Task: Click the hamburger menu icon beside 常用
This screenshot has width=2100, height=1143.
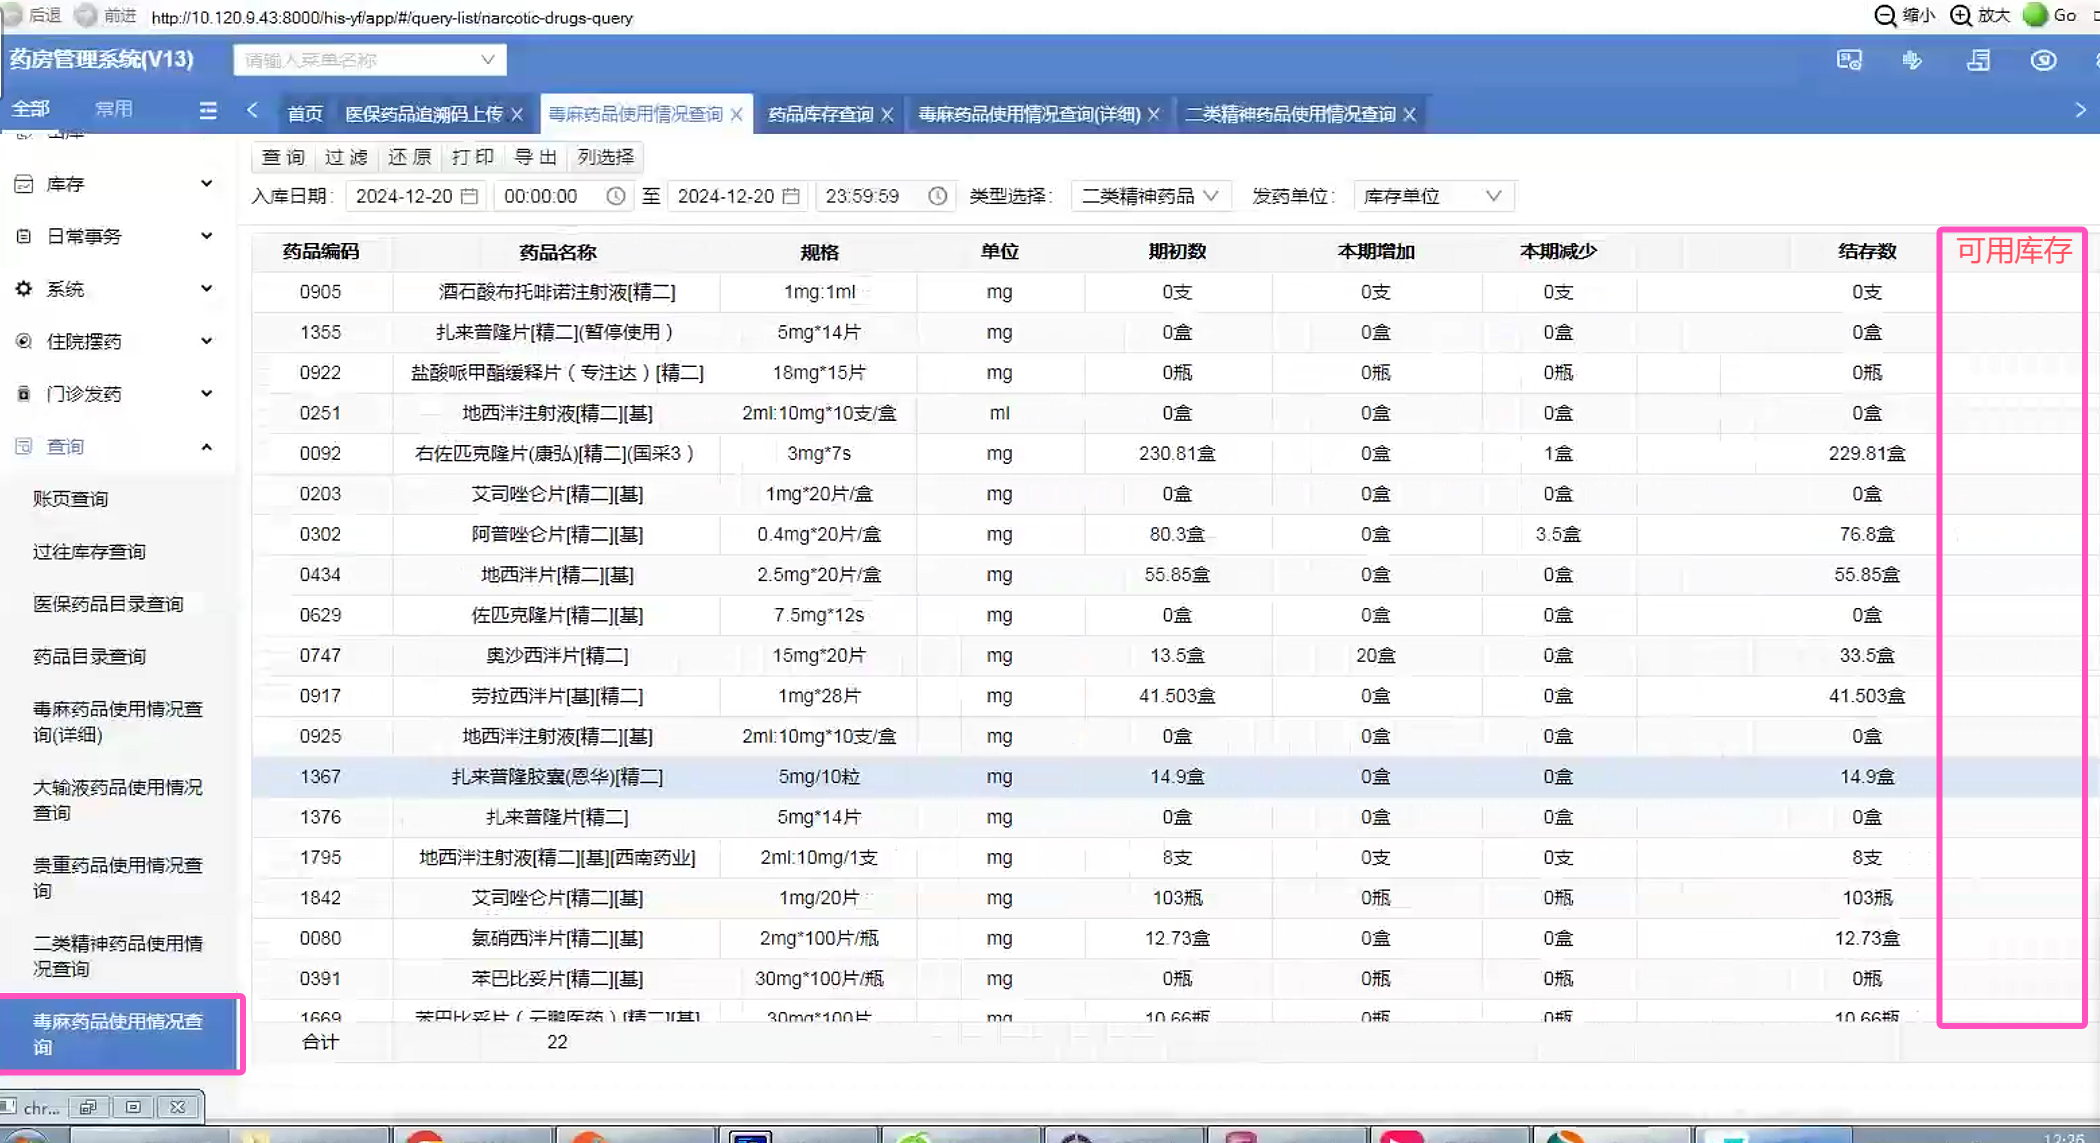Action: (x=208, y=110)
